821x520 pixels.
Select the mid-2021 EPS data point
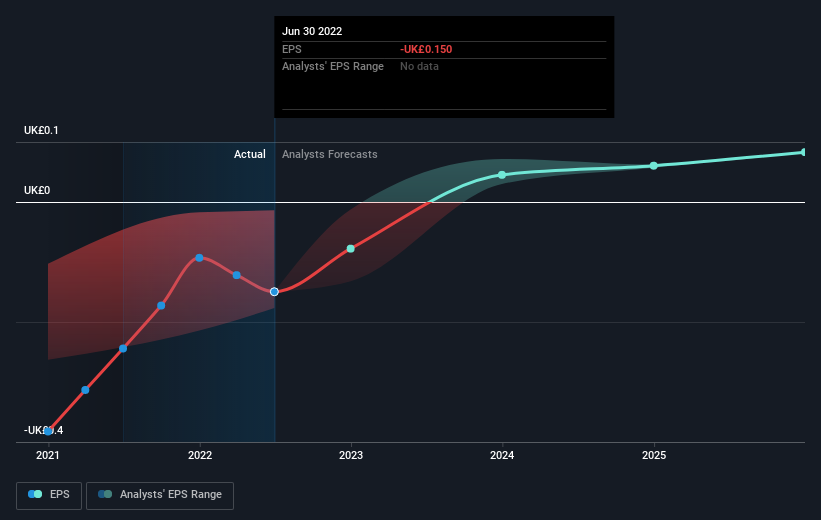(123, 348)
